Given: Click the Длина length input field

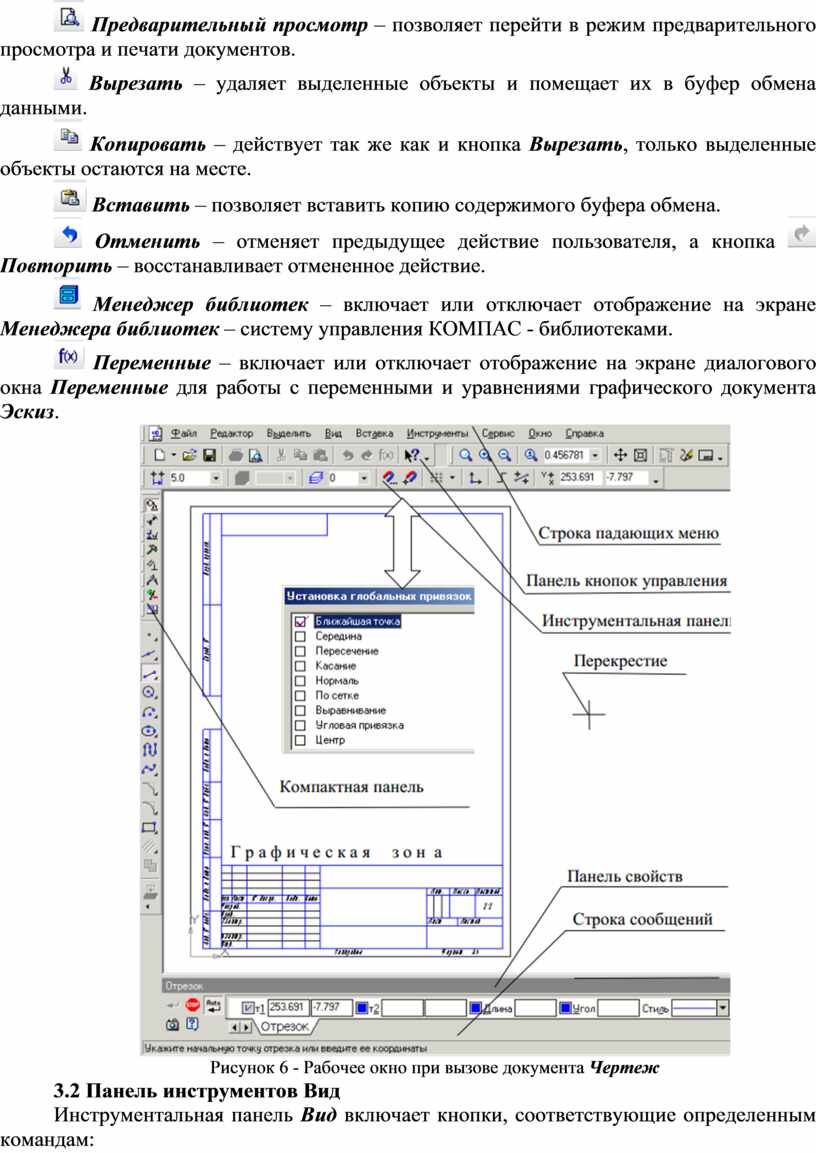Looking at the screenshot, I should 534,1008.
